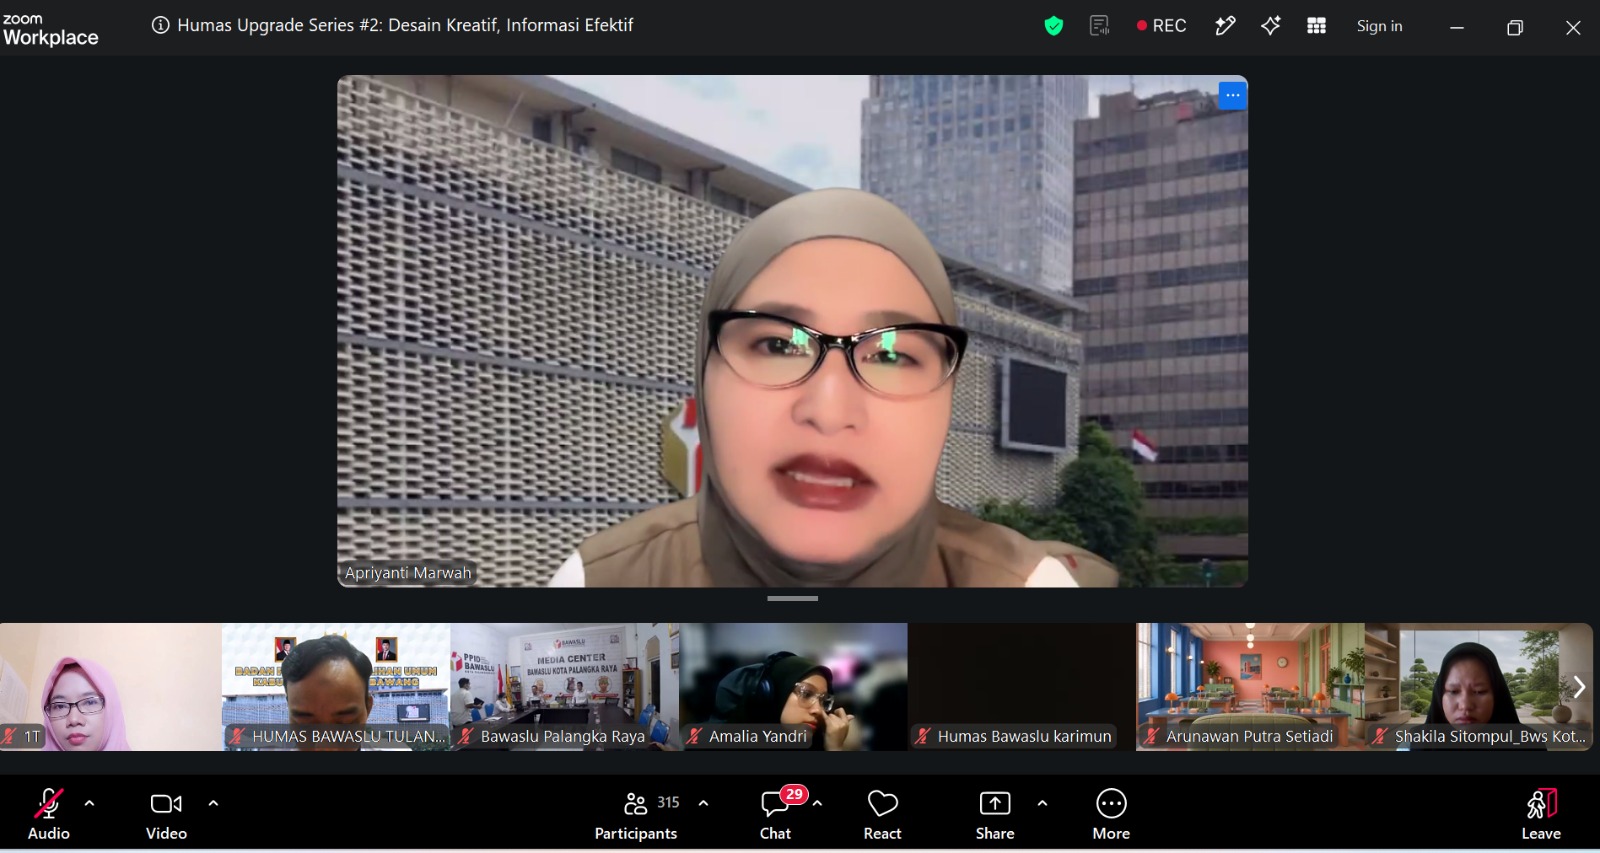This screenshot has height=853, width=1600.
Task: Open the Participants panel
Action: coord(636,815)
